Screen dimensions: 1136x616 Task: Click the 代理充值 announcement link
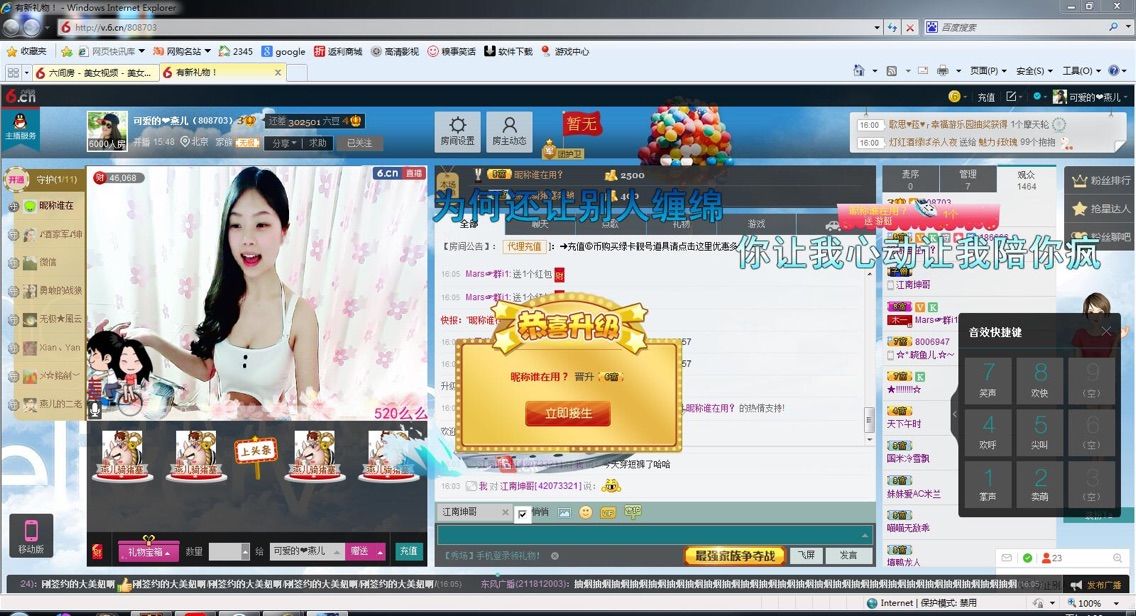[524, 246]
